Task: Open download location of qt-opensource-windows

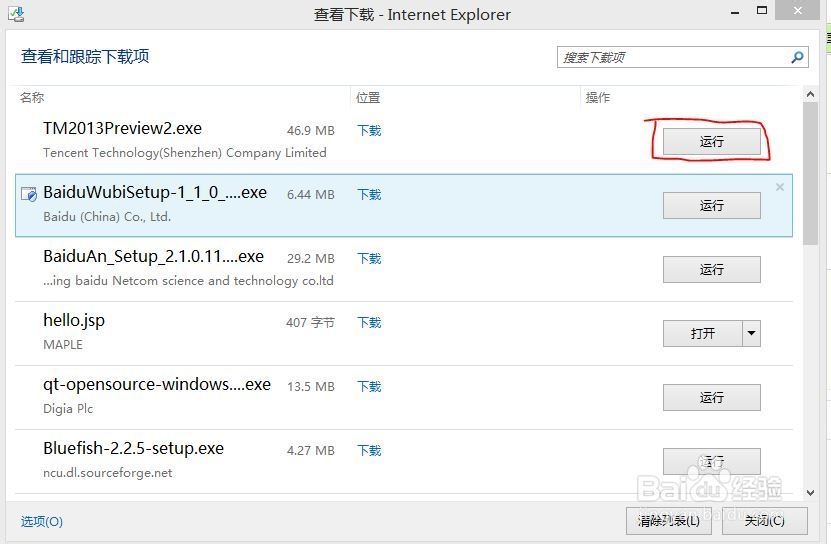Action: [369, 387]
